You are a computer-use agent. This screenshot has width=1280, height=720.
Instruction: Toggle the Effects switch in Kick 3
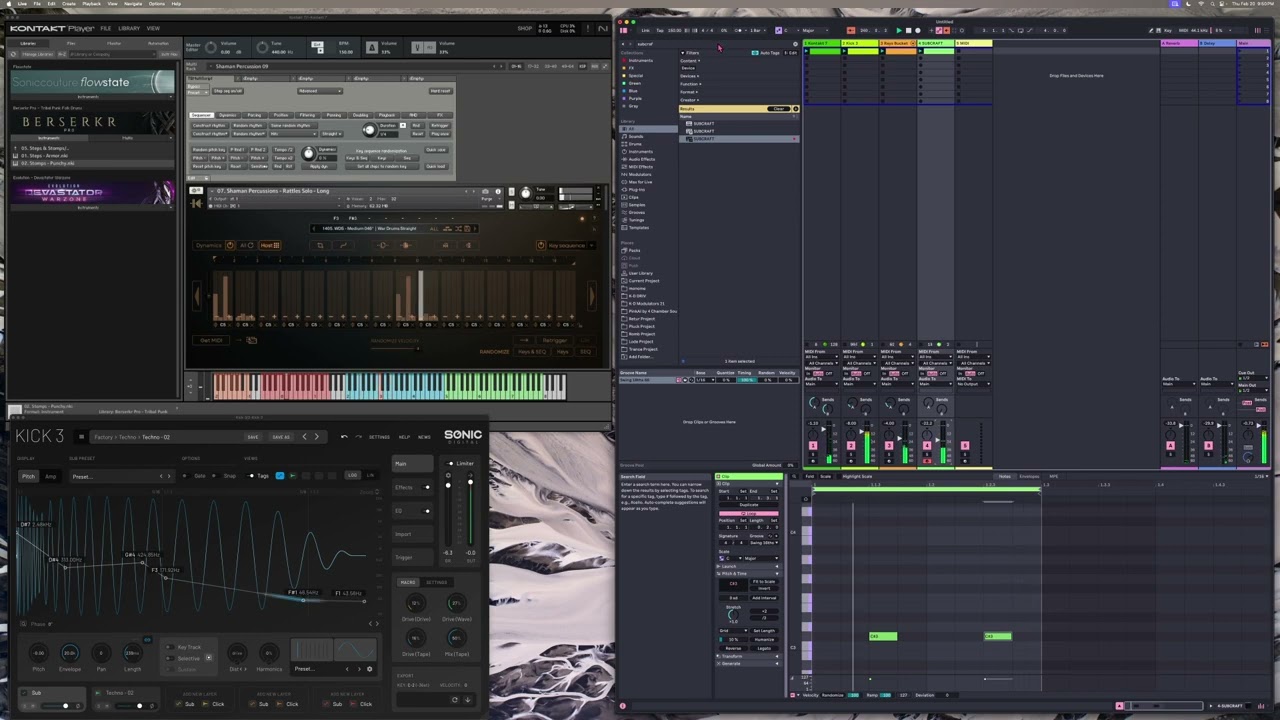tap(427, 487)
